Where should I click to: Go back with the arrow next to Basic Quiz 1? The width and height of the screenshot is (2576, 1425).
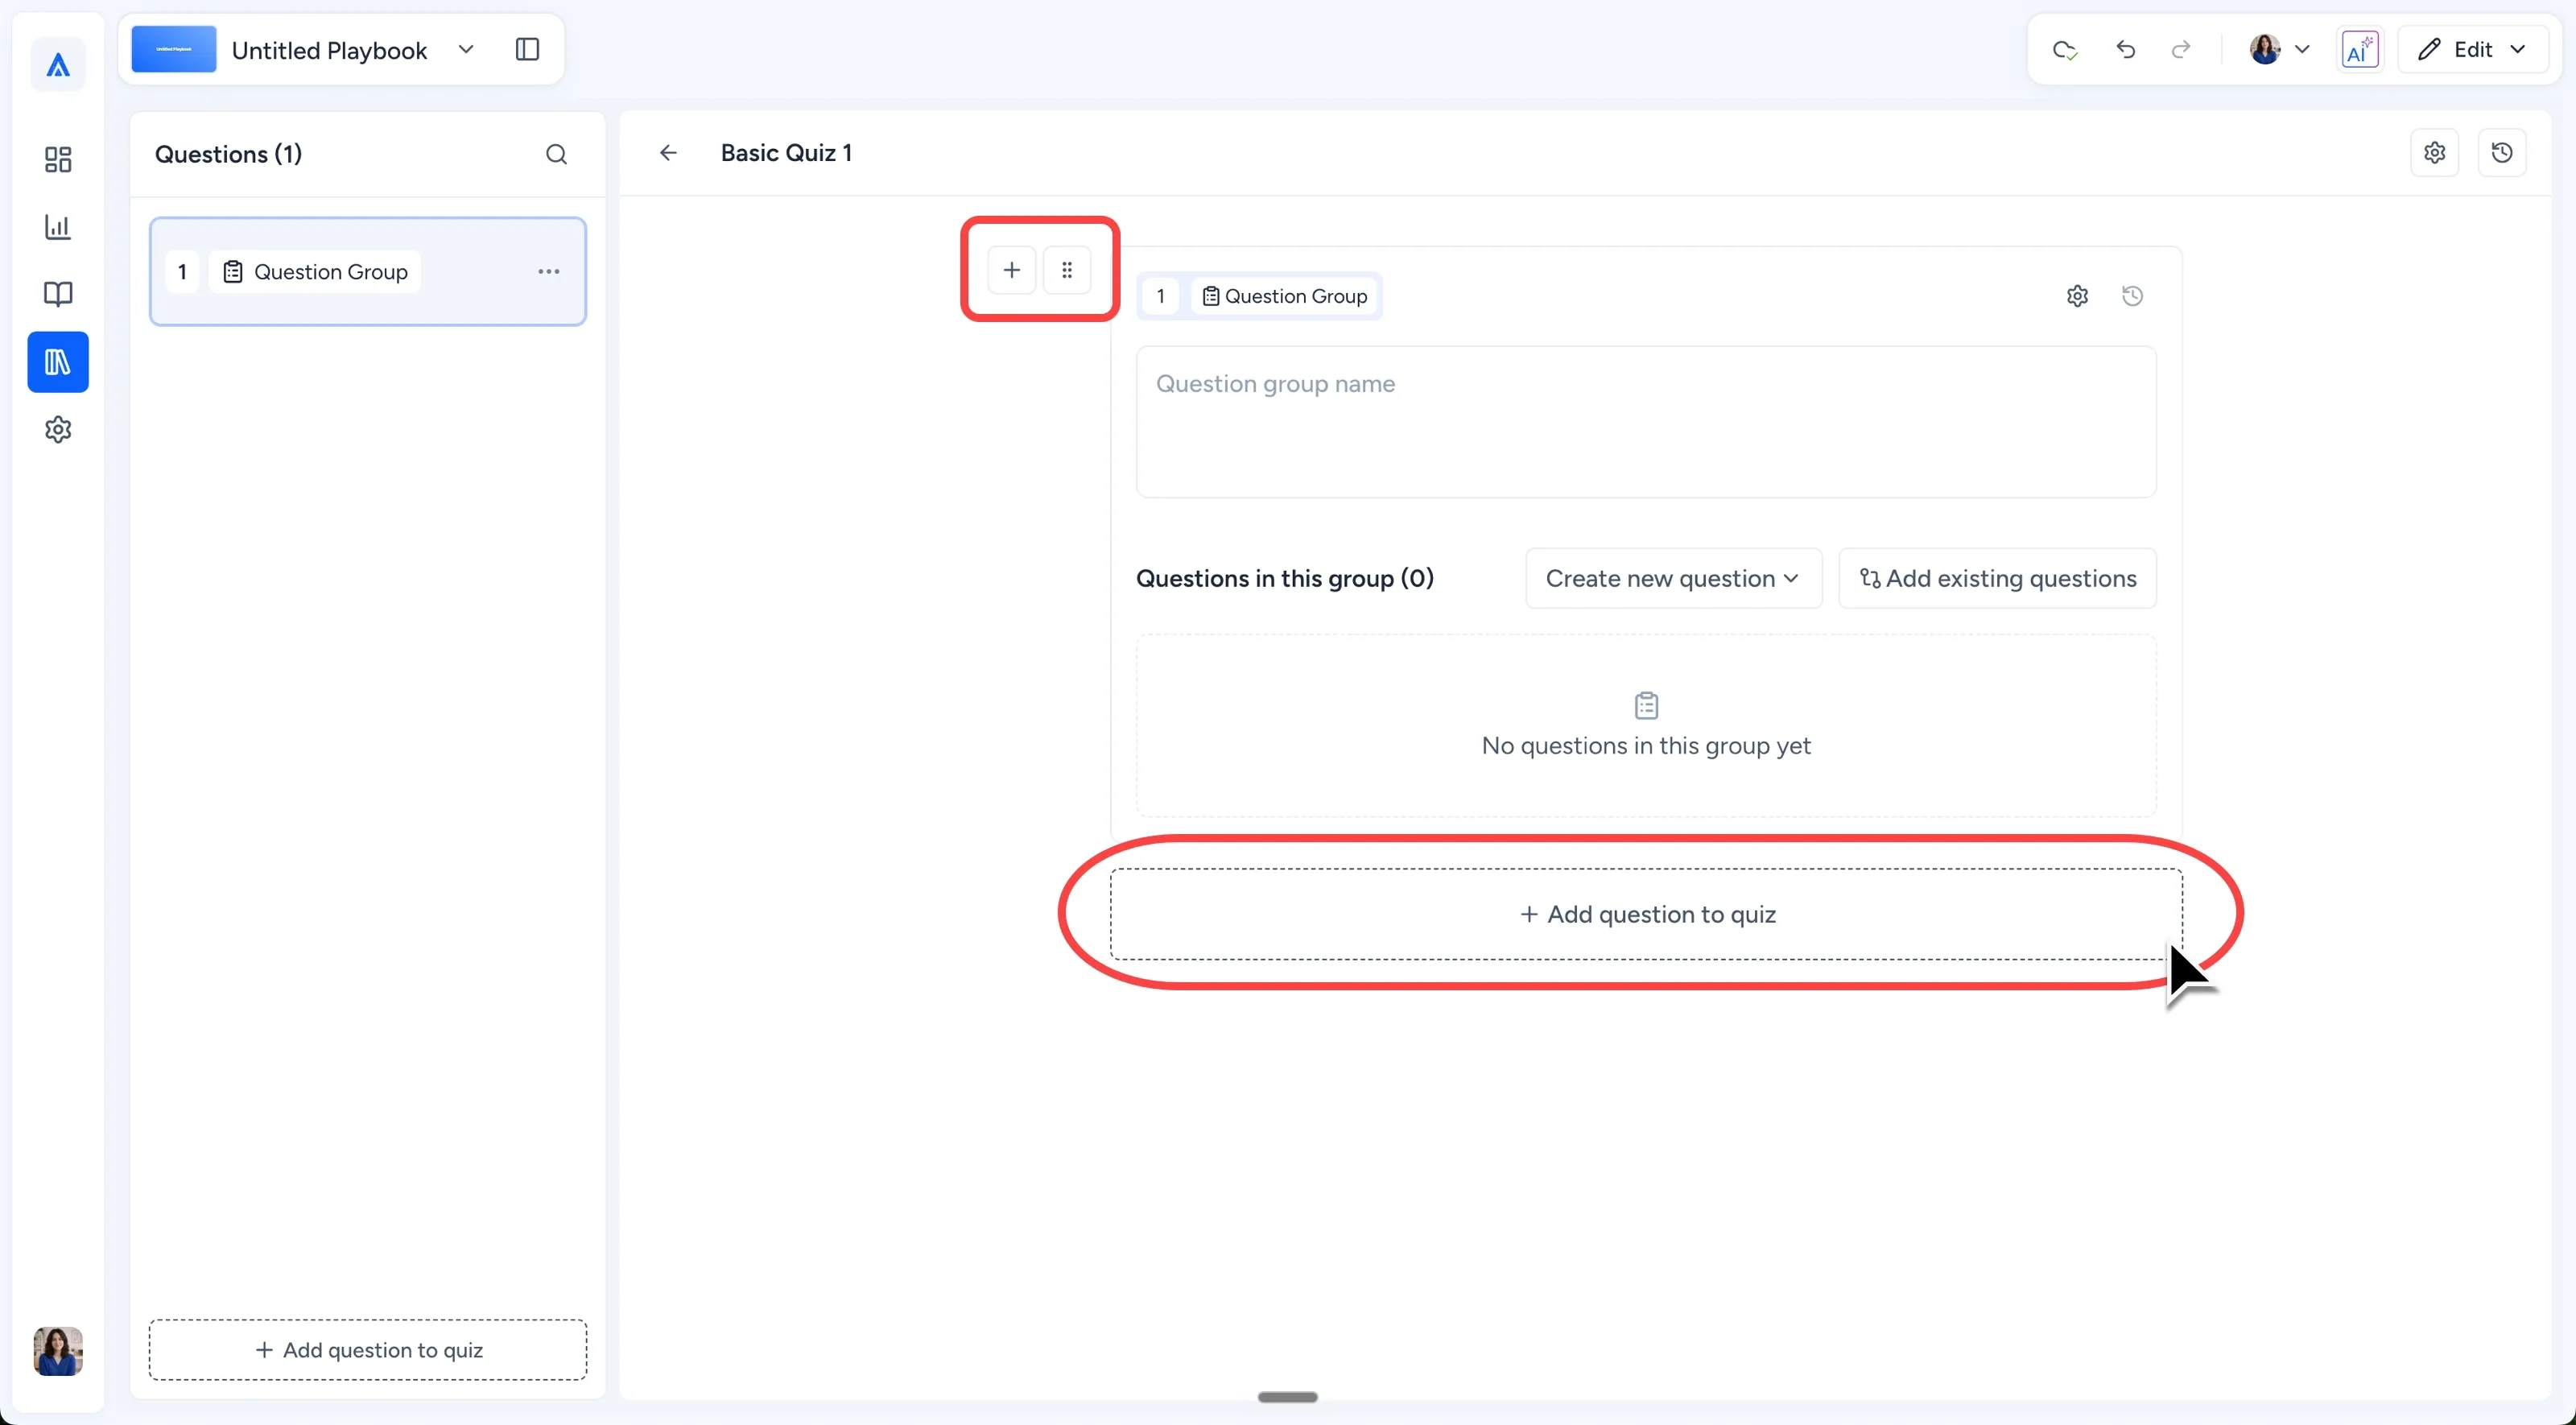pos(668,153)
